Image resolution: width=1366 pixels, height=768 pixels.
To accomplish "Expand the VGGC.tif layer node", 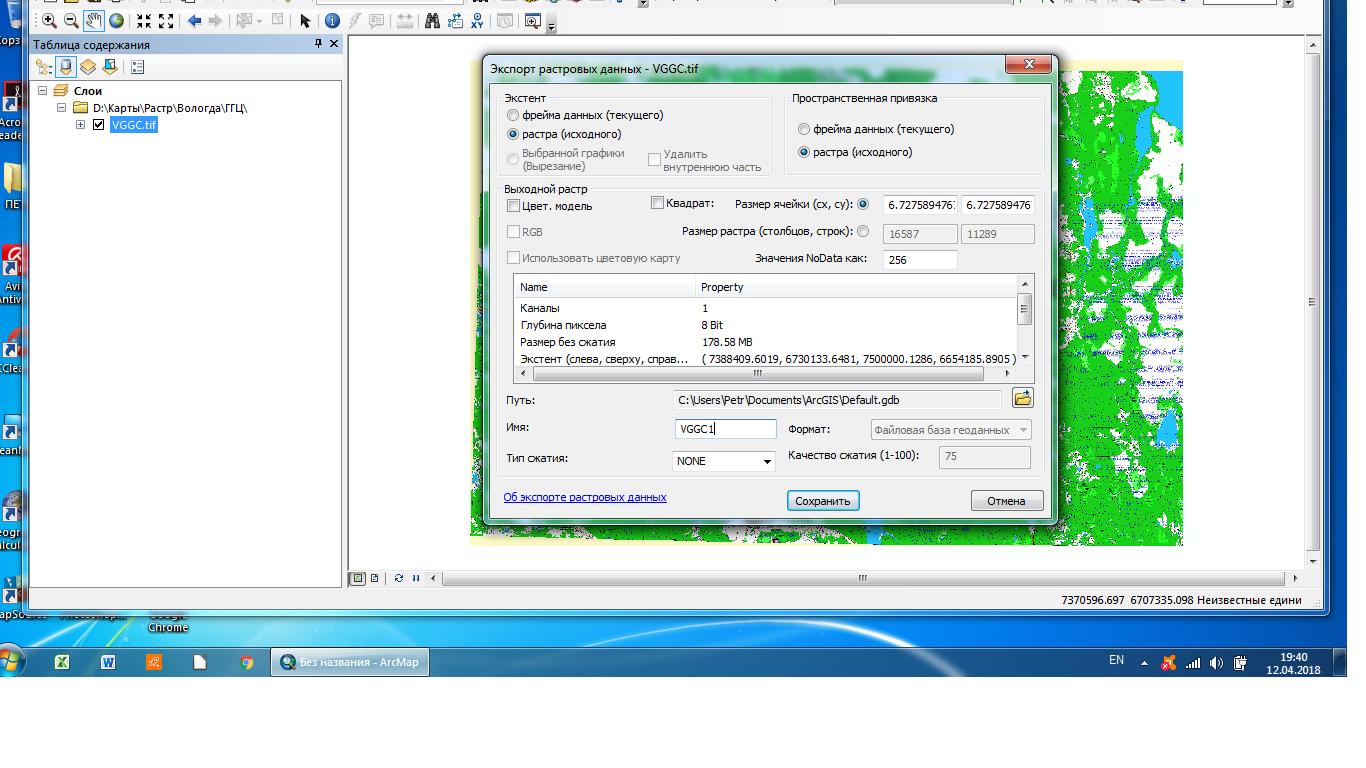I will coord(81,125).
